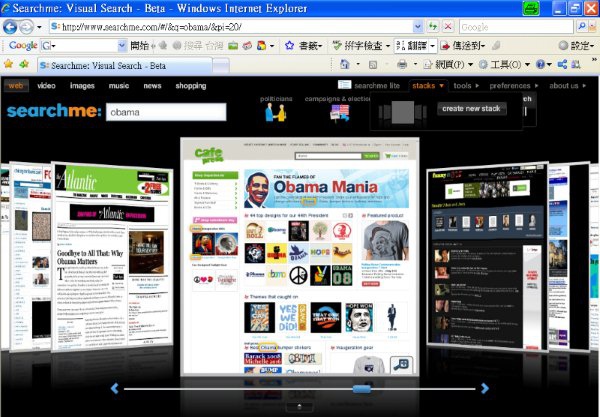The image size is (600, 417).
Task: Open the 工具(O) tools menu
Action: pos(504,65)
